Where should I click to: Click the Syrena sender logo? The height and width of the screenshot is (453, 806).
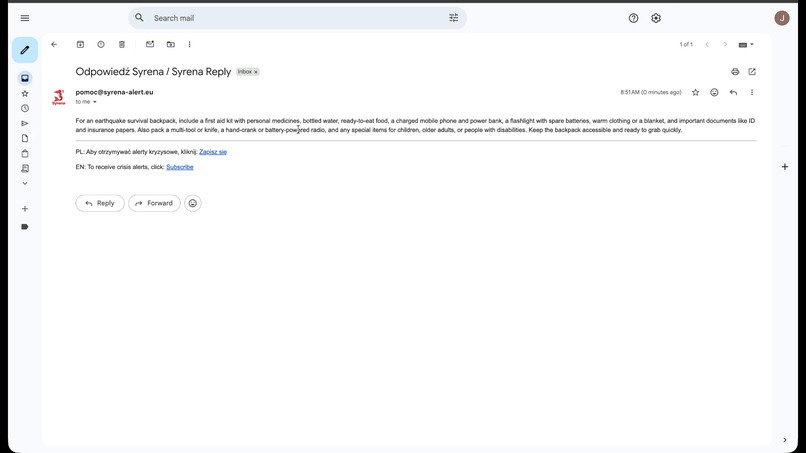(59, 97)
